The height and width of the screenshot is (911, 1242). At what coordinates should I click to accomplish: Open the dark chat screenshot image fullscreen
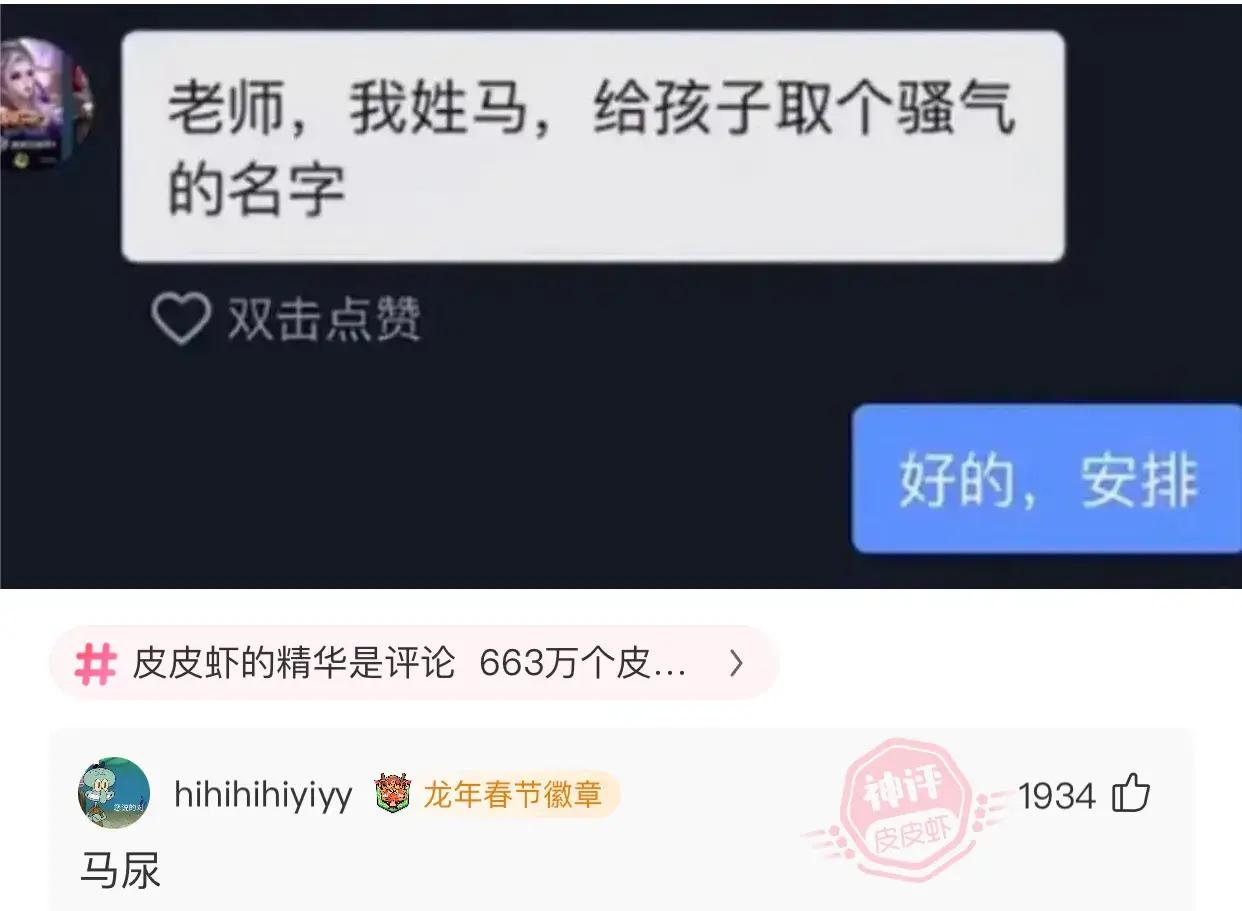(621, 296)
